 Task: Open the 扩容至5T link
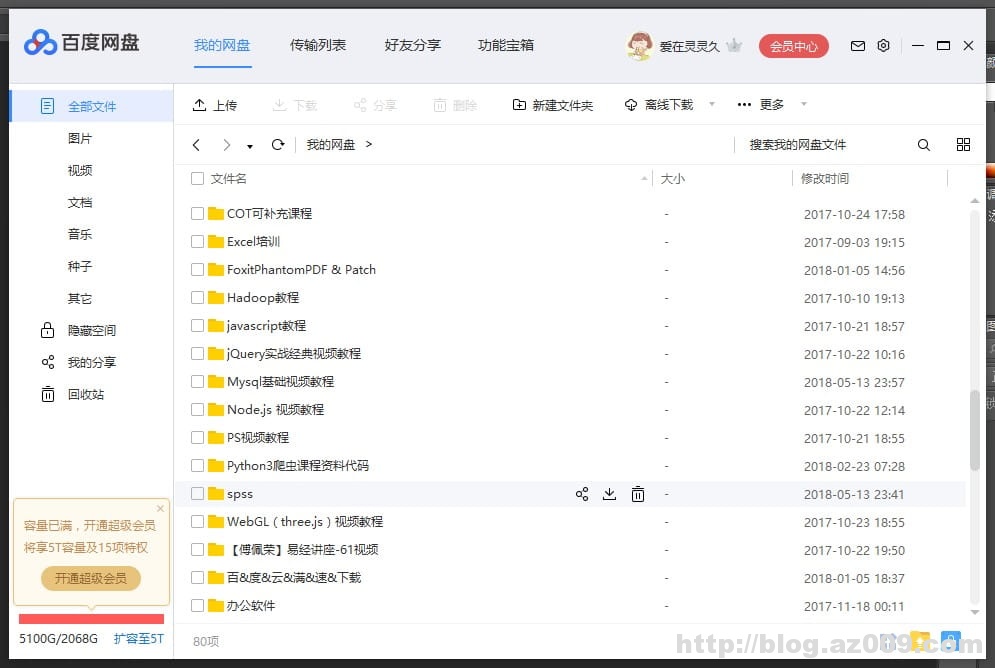[138, 638]
